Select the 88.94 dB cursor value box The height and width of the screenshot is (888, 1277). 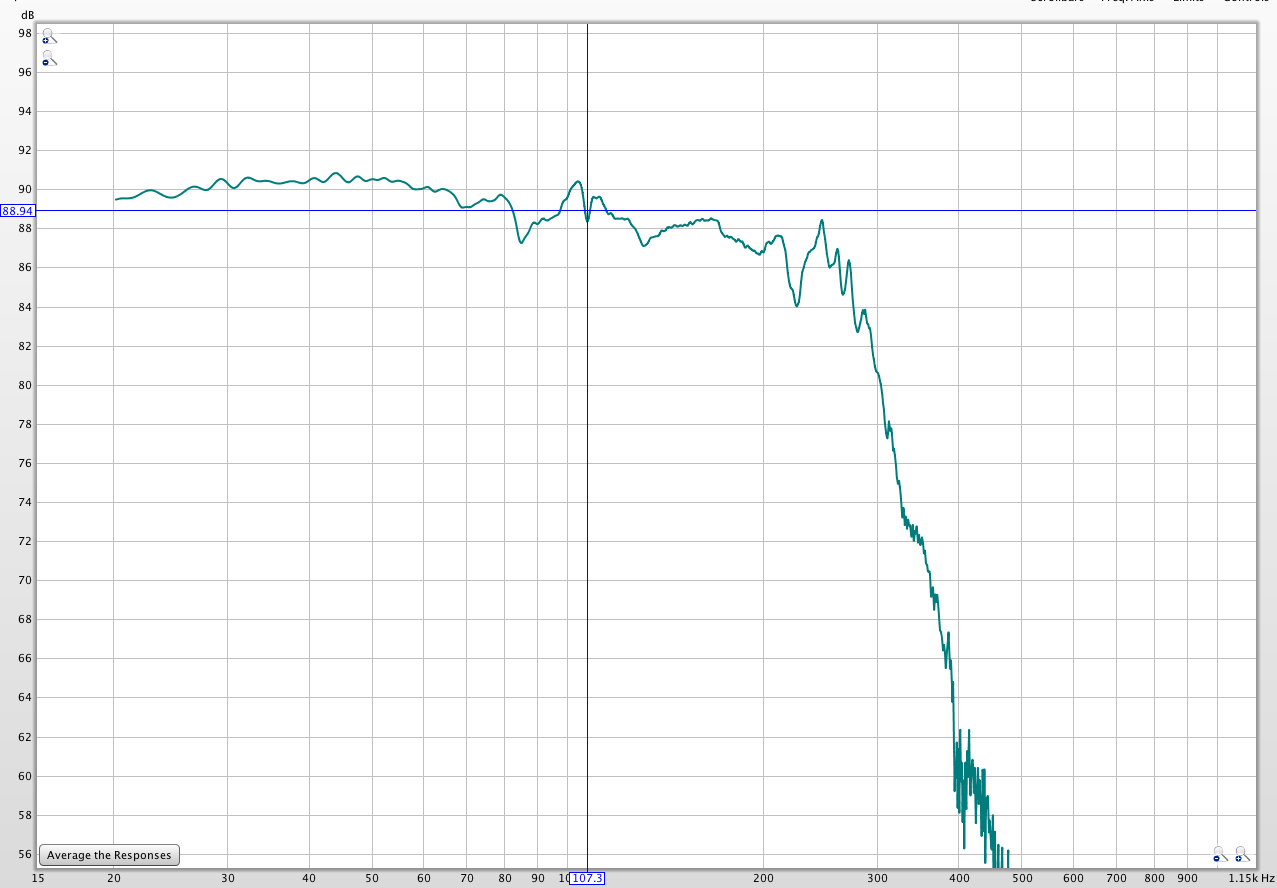coord(18,211)
